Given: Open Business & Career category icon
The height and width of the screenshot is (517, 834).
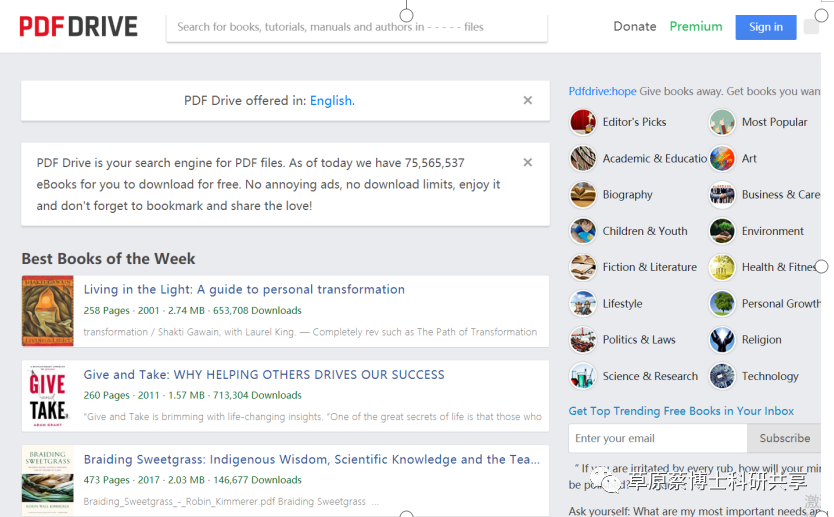Looking at the screenshot, I should pos(722,195).
